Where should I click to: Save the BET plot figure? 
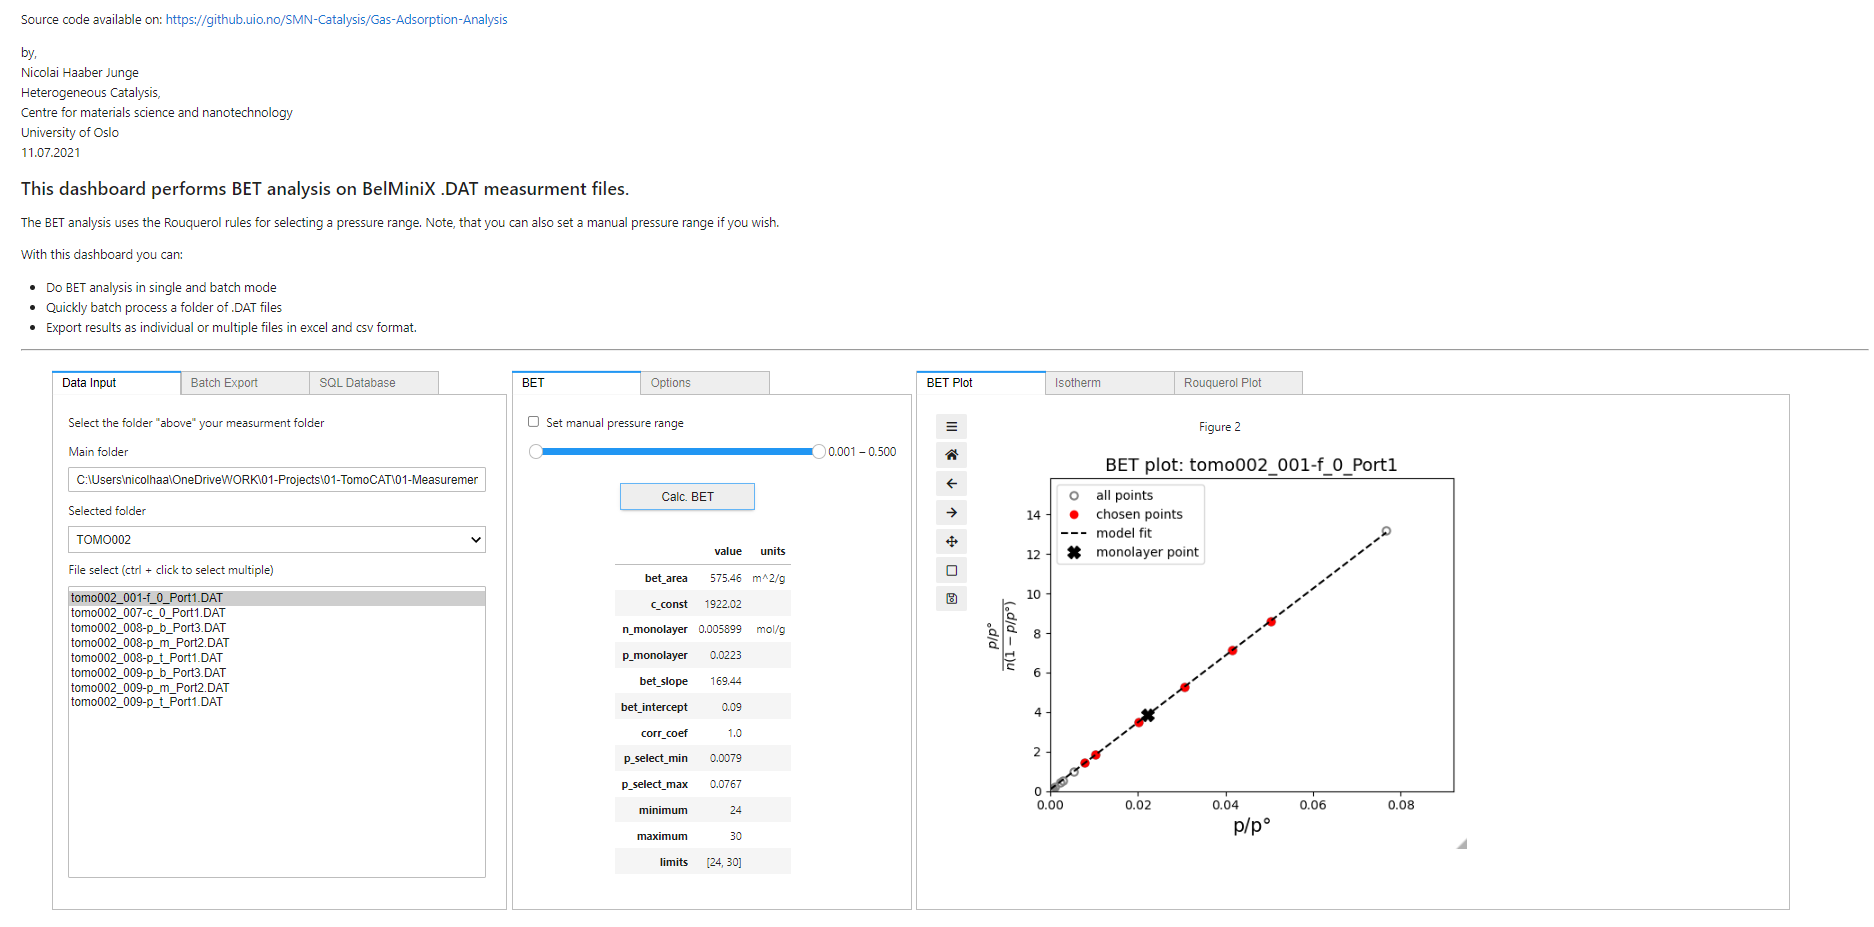pos(951,598)
